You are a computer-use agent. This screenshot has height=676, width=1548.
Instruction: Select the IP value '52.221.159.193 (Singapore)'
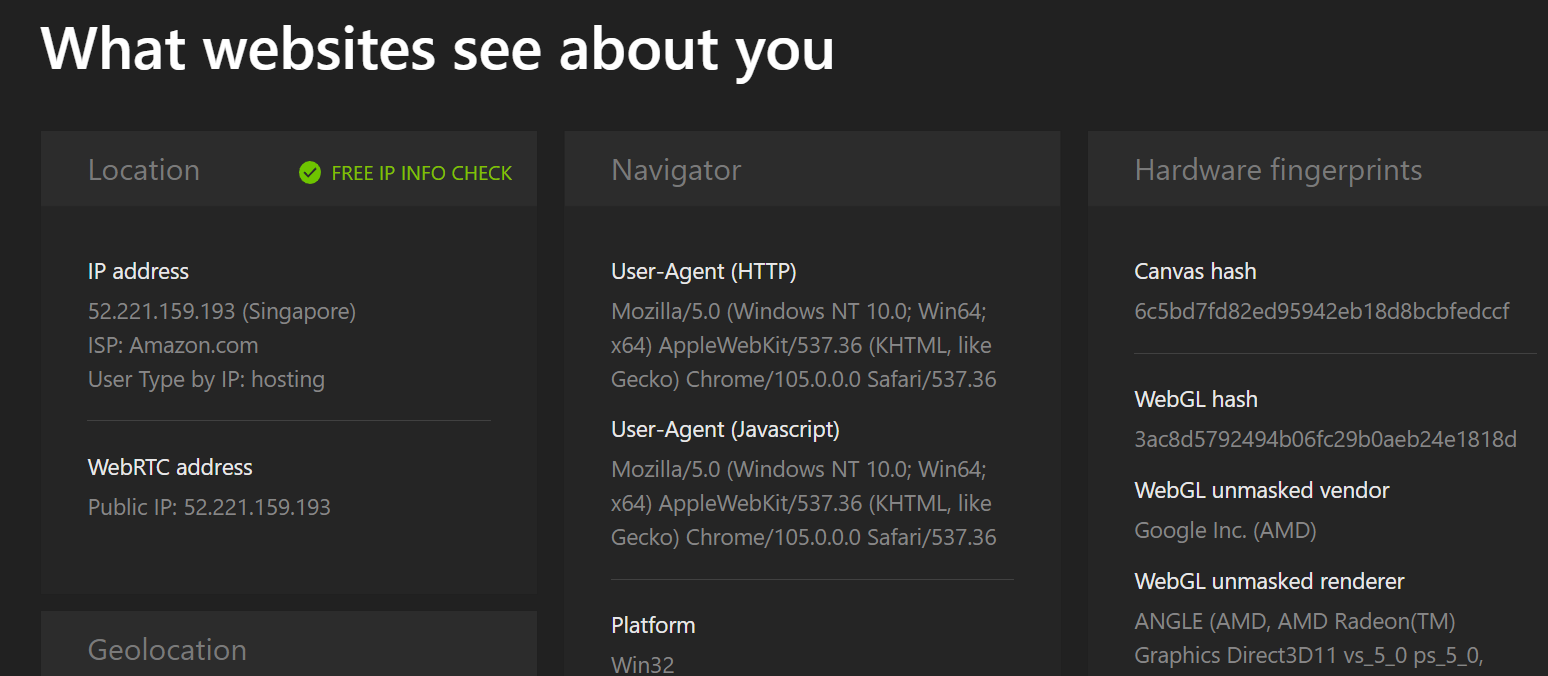click(222, 311)
